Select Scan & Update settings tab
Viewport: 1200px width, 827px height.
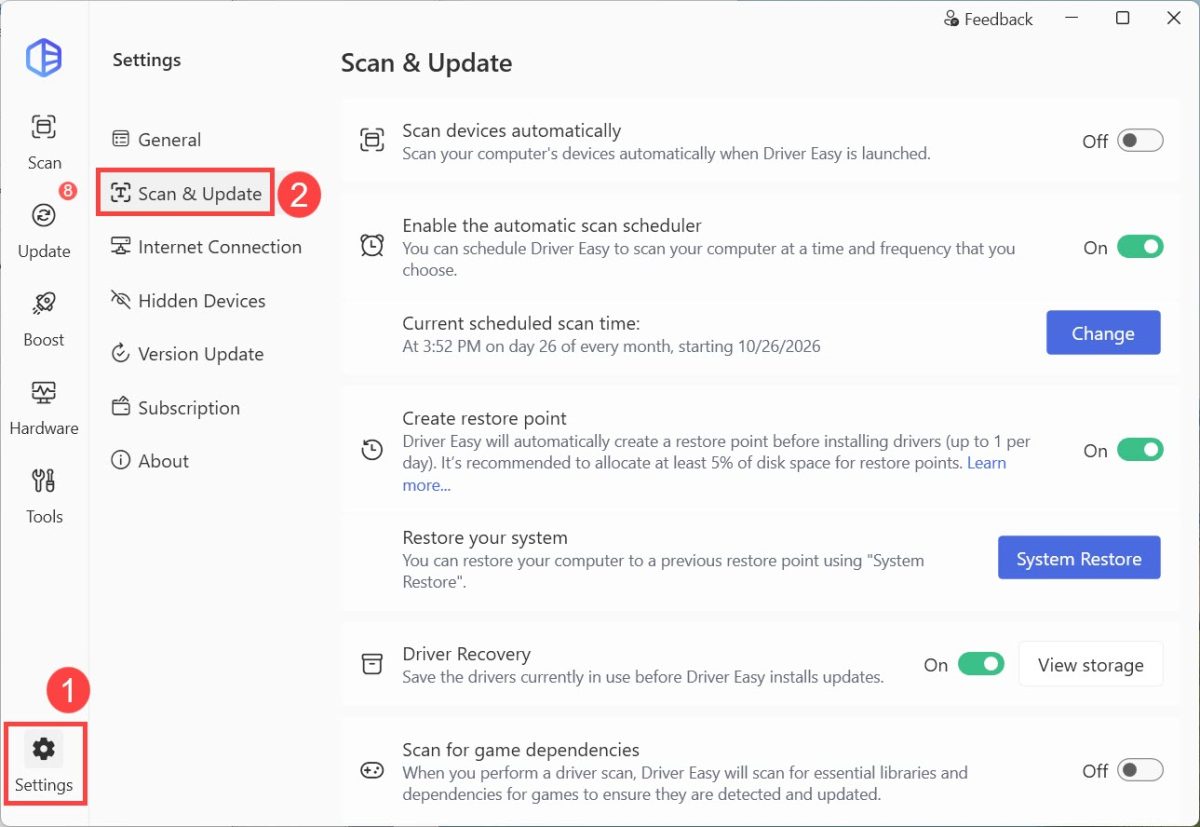coord(186,193)
